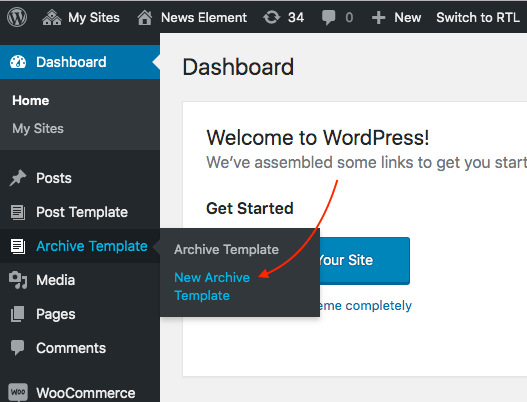Click the WordPress logo icon

(x=17, y=17)
